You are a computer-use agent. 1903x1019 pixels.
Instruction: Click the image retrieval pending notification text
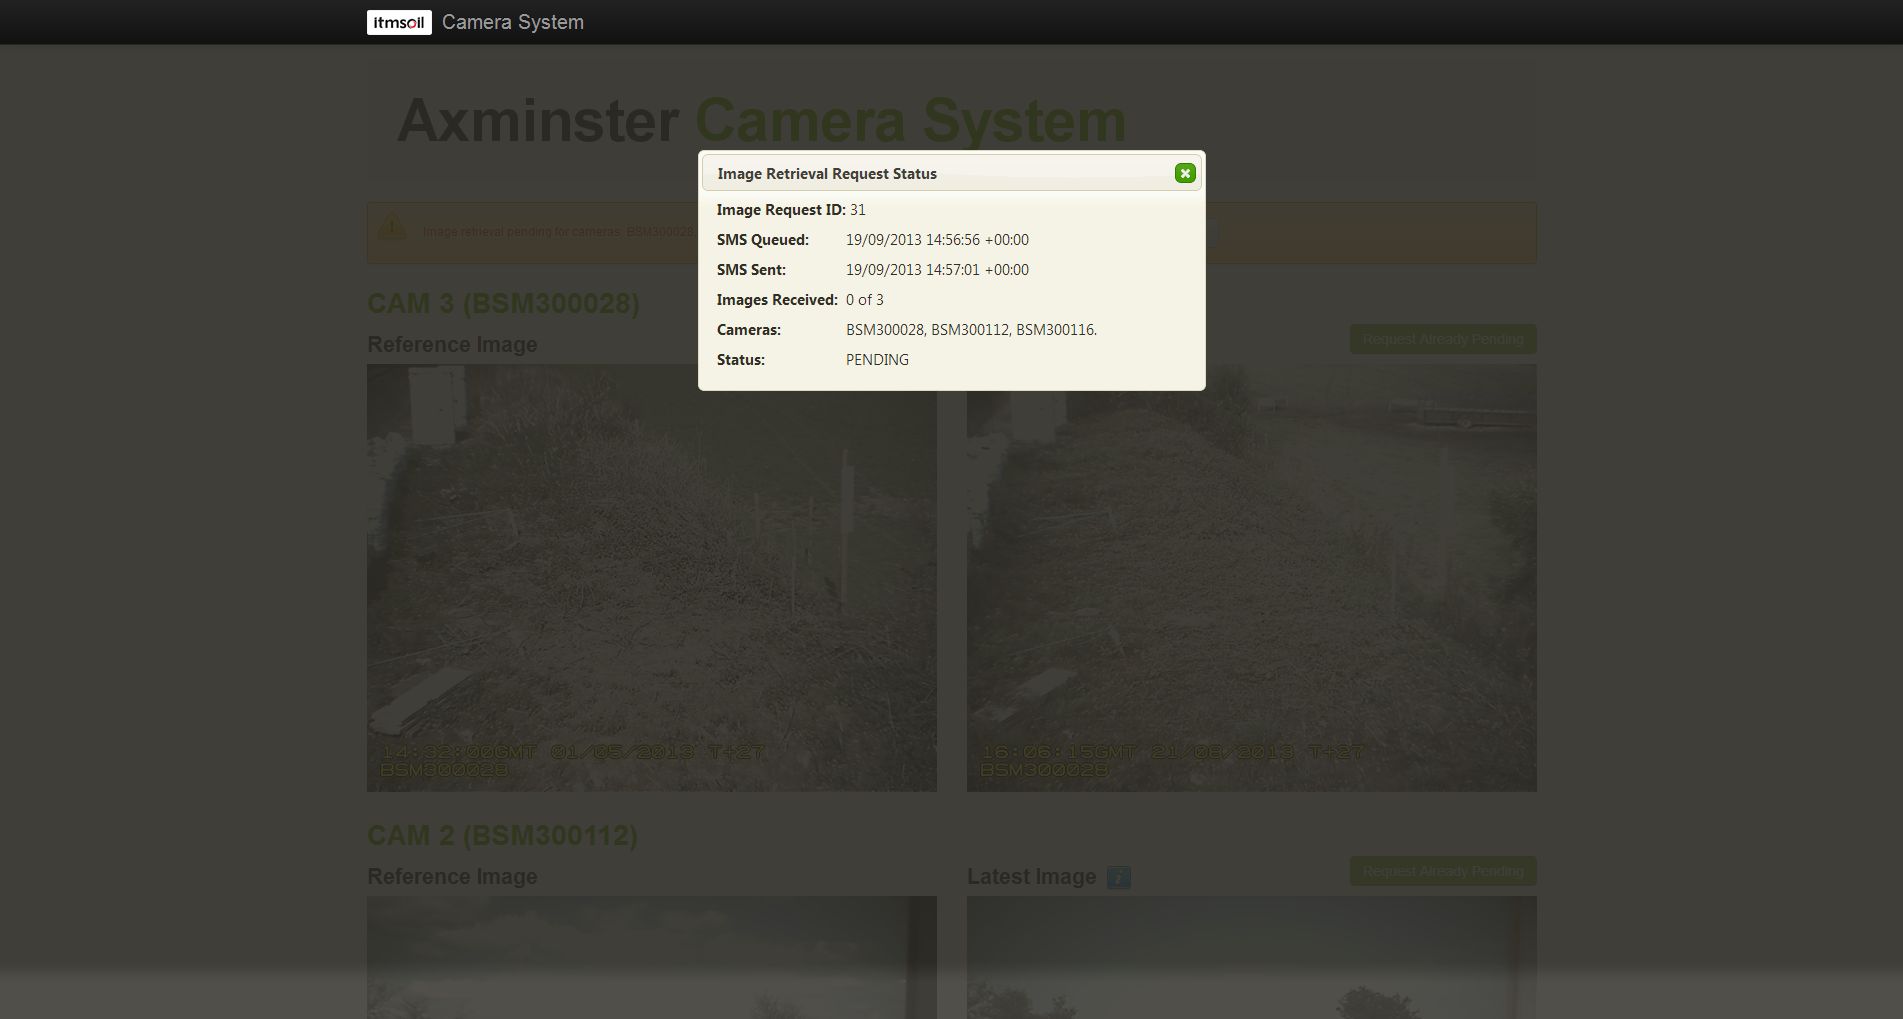click(x=557, y=232)
